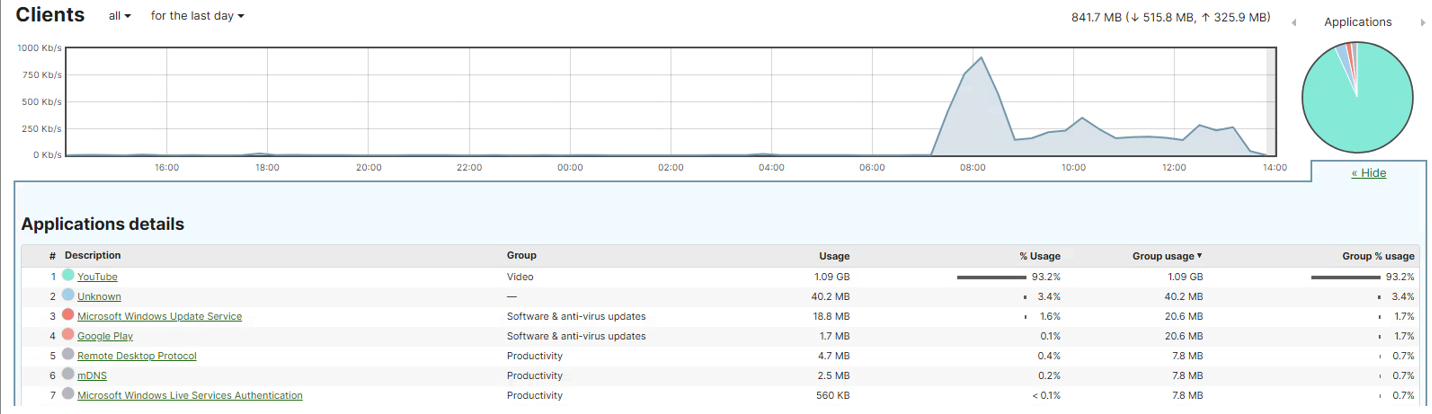Click the mDNS gray dot icon
Viewport: 1432px width, 414px height.
tap(68, 374)
